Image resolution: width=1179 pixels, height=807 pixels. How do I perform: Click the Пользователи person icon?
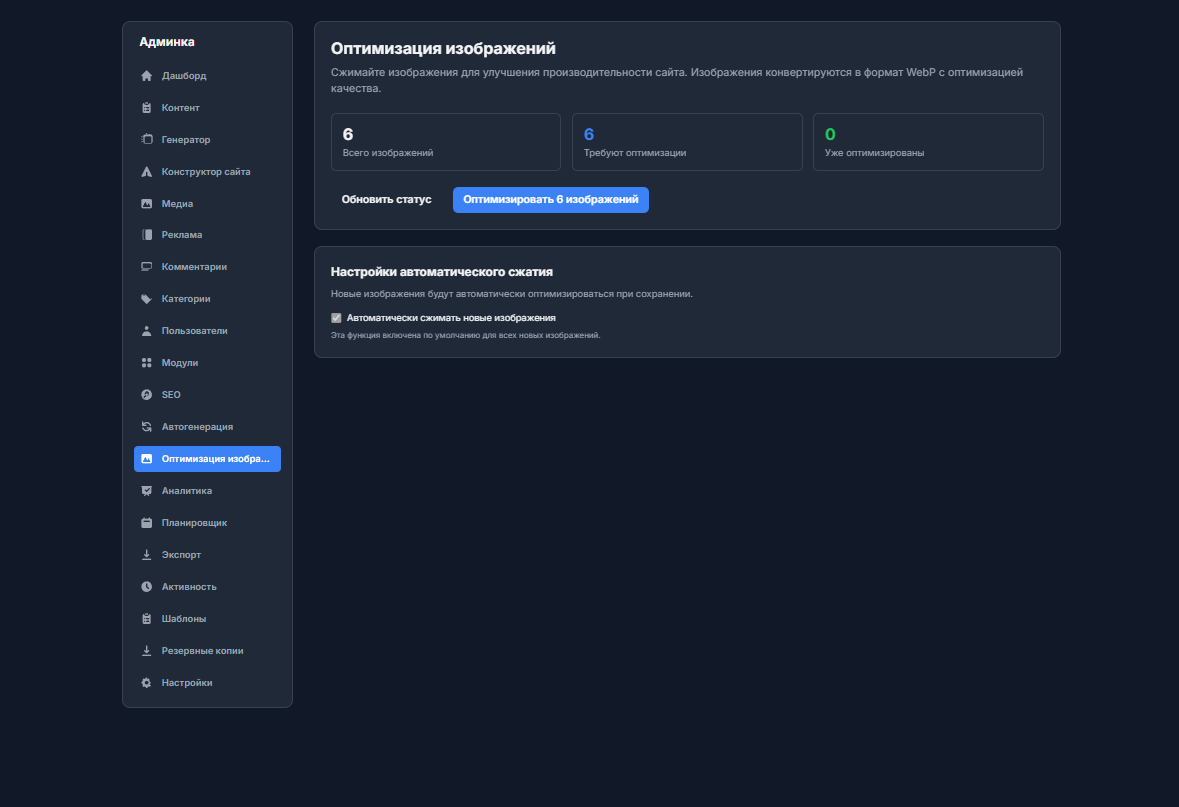click(x=146, y=331)
